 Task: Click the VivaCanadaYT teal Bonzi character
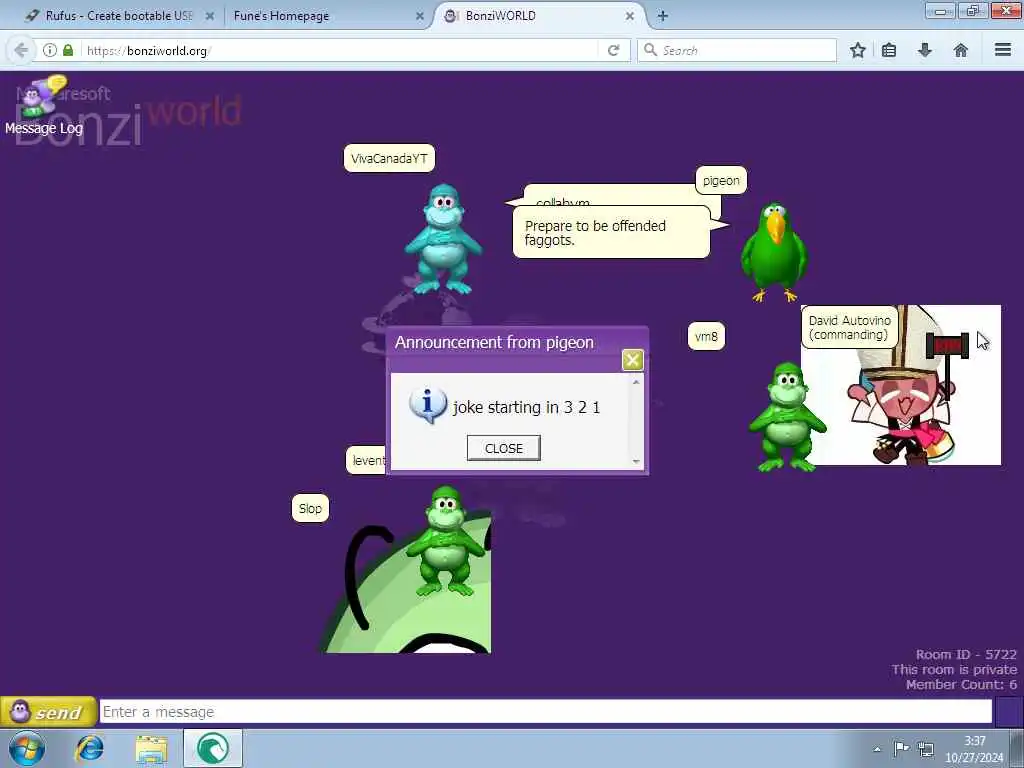point(443,239)
